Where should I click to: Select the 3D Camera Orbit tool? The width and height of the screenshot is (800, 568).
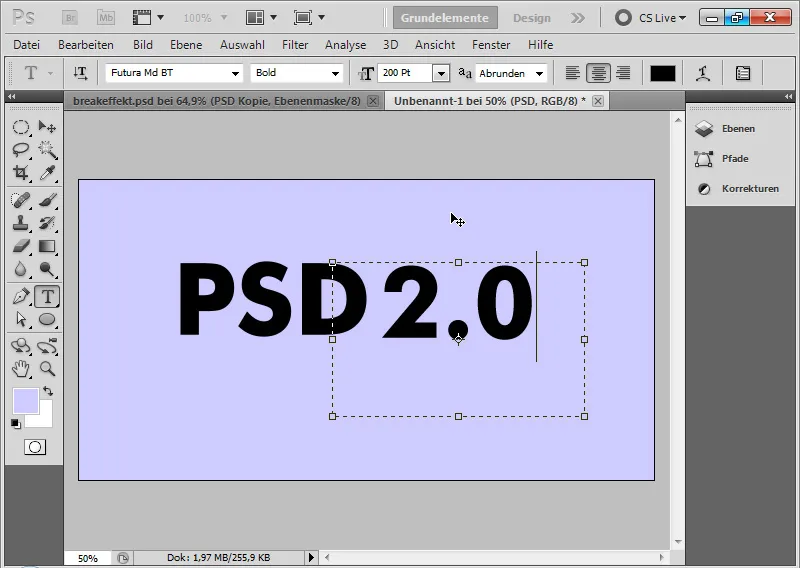pyautogui.click(x=47, y=346)
